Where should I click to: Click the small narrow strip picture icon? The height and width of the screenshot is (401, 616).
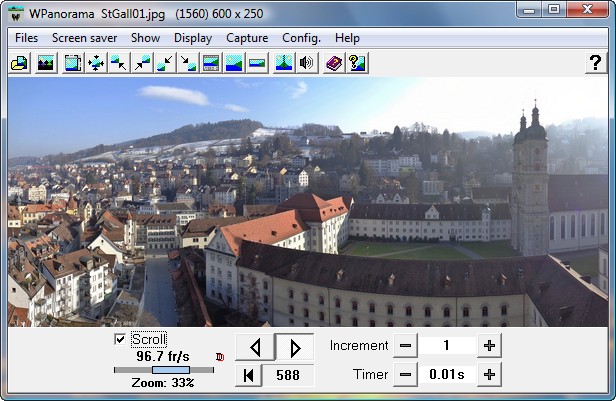tap(257, 63)
